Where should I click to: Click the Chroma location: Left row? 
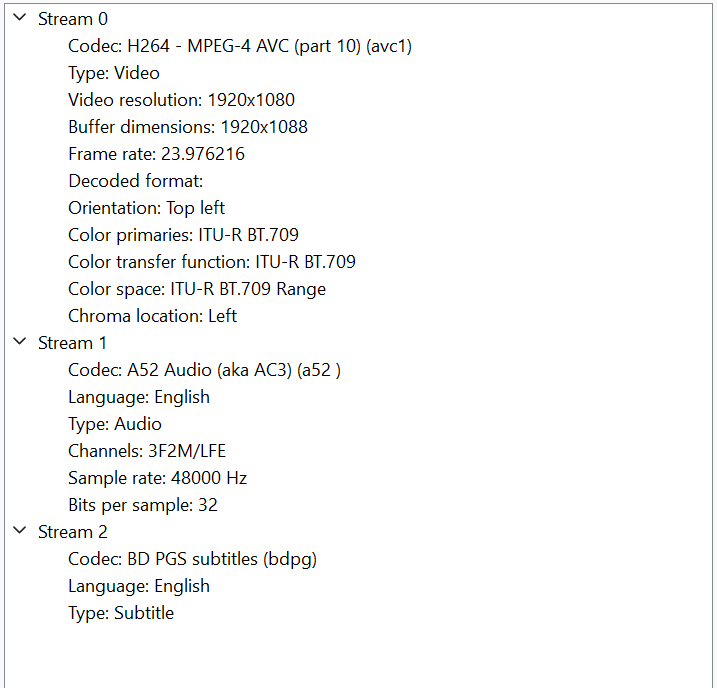[x=153, y=316]
